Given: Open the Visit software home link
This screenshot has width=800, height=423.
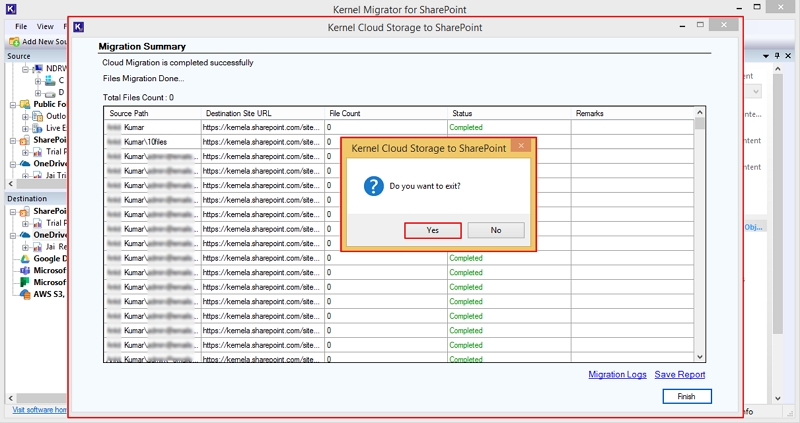Looking at the screenshot, I should click(x=39, y=410).
